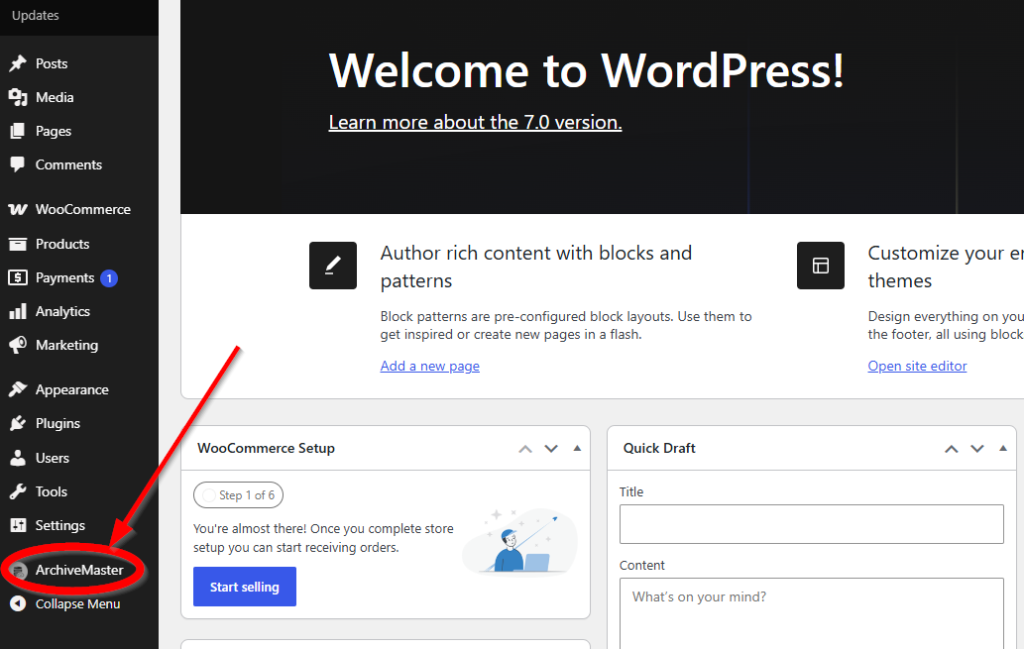Open the Appearance menu label
The height and width of the screenshot is (649, 1024).
(x=72, y=390)
